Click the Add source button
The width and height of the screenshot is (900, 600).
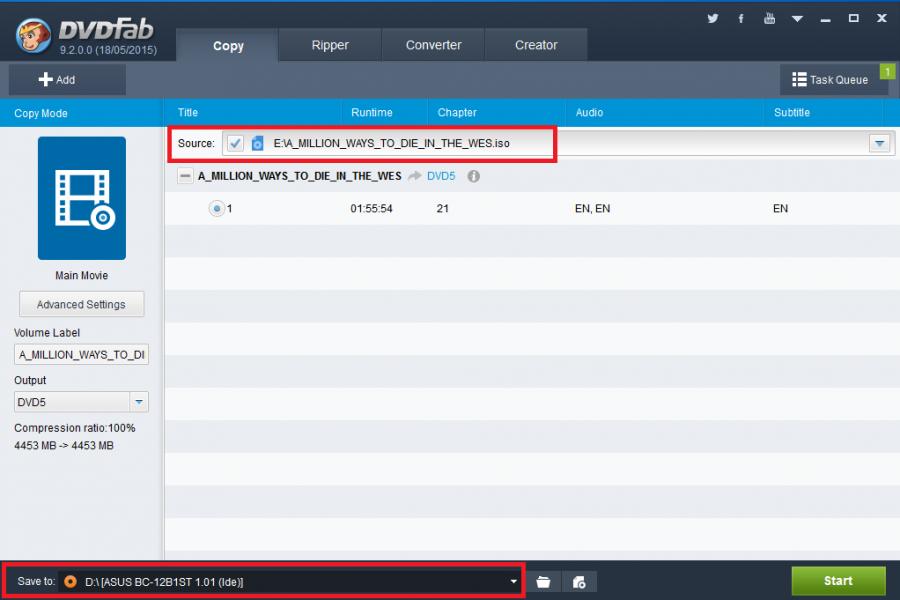(x=67, y=79)
